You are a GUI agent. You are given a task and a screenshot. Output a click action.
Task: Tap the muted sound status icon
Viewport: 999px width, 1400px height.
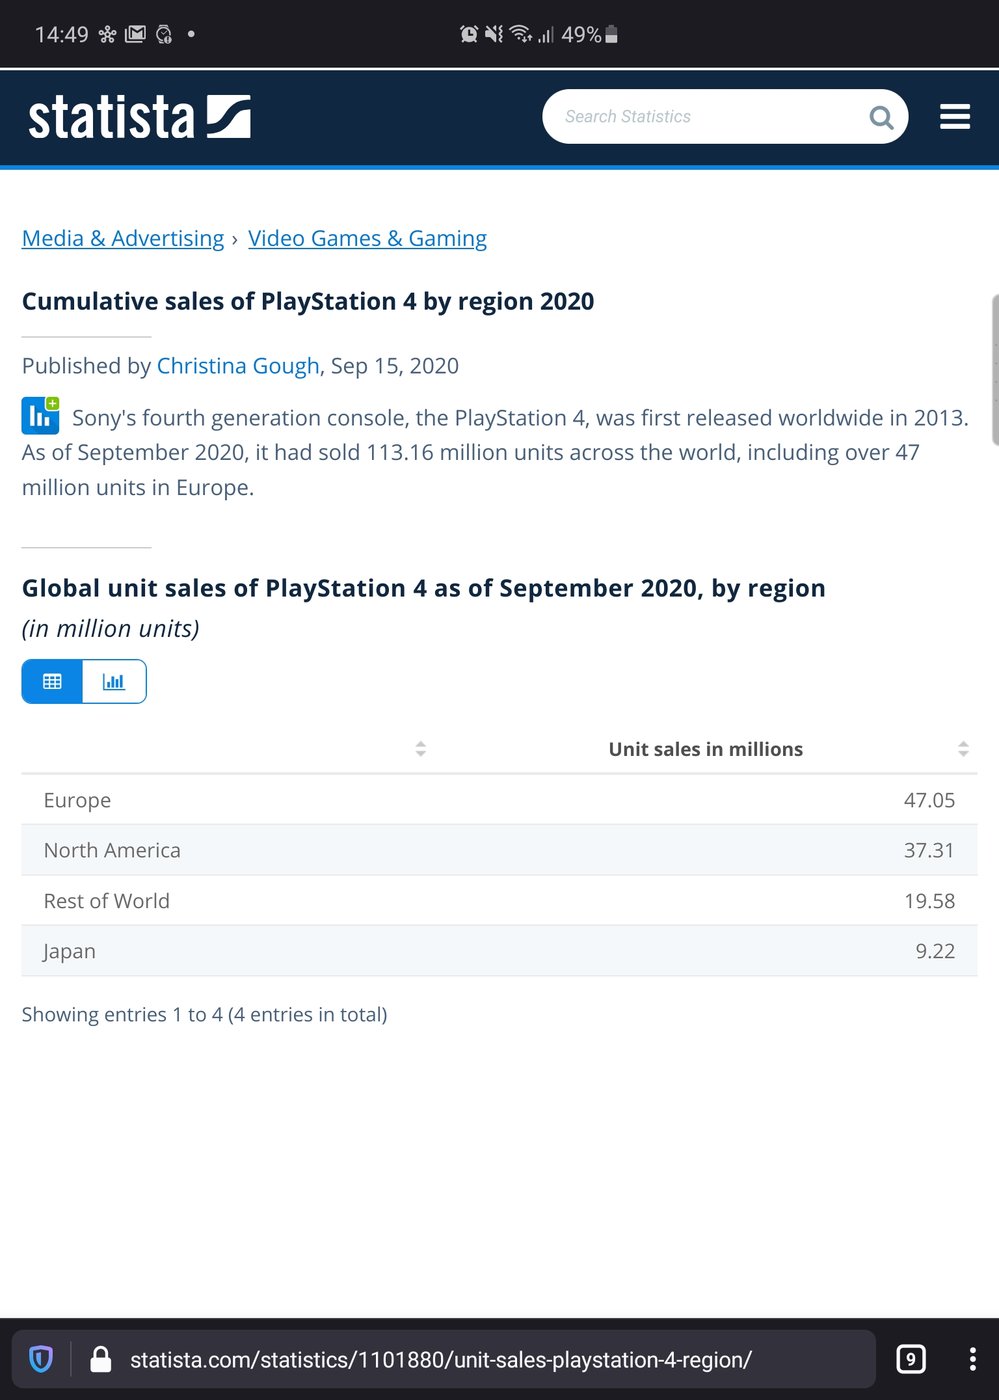[x=494, y=34]
